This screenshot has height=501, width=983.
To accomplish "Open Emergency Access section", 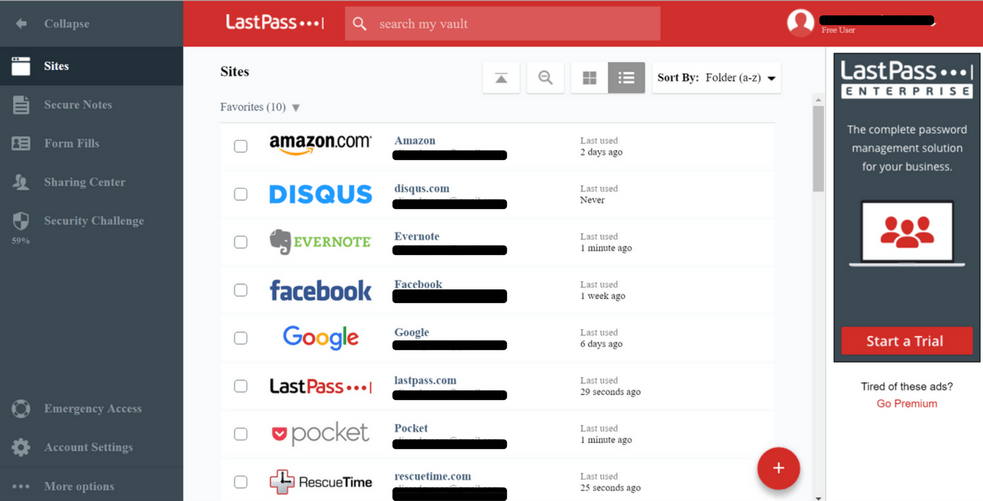I will pos(92,409).
